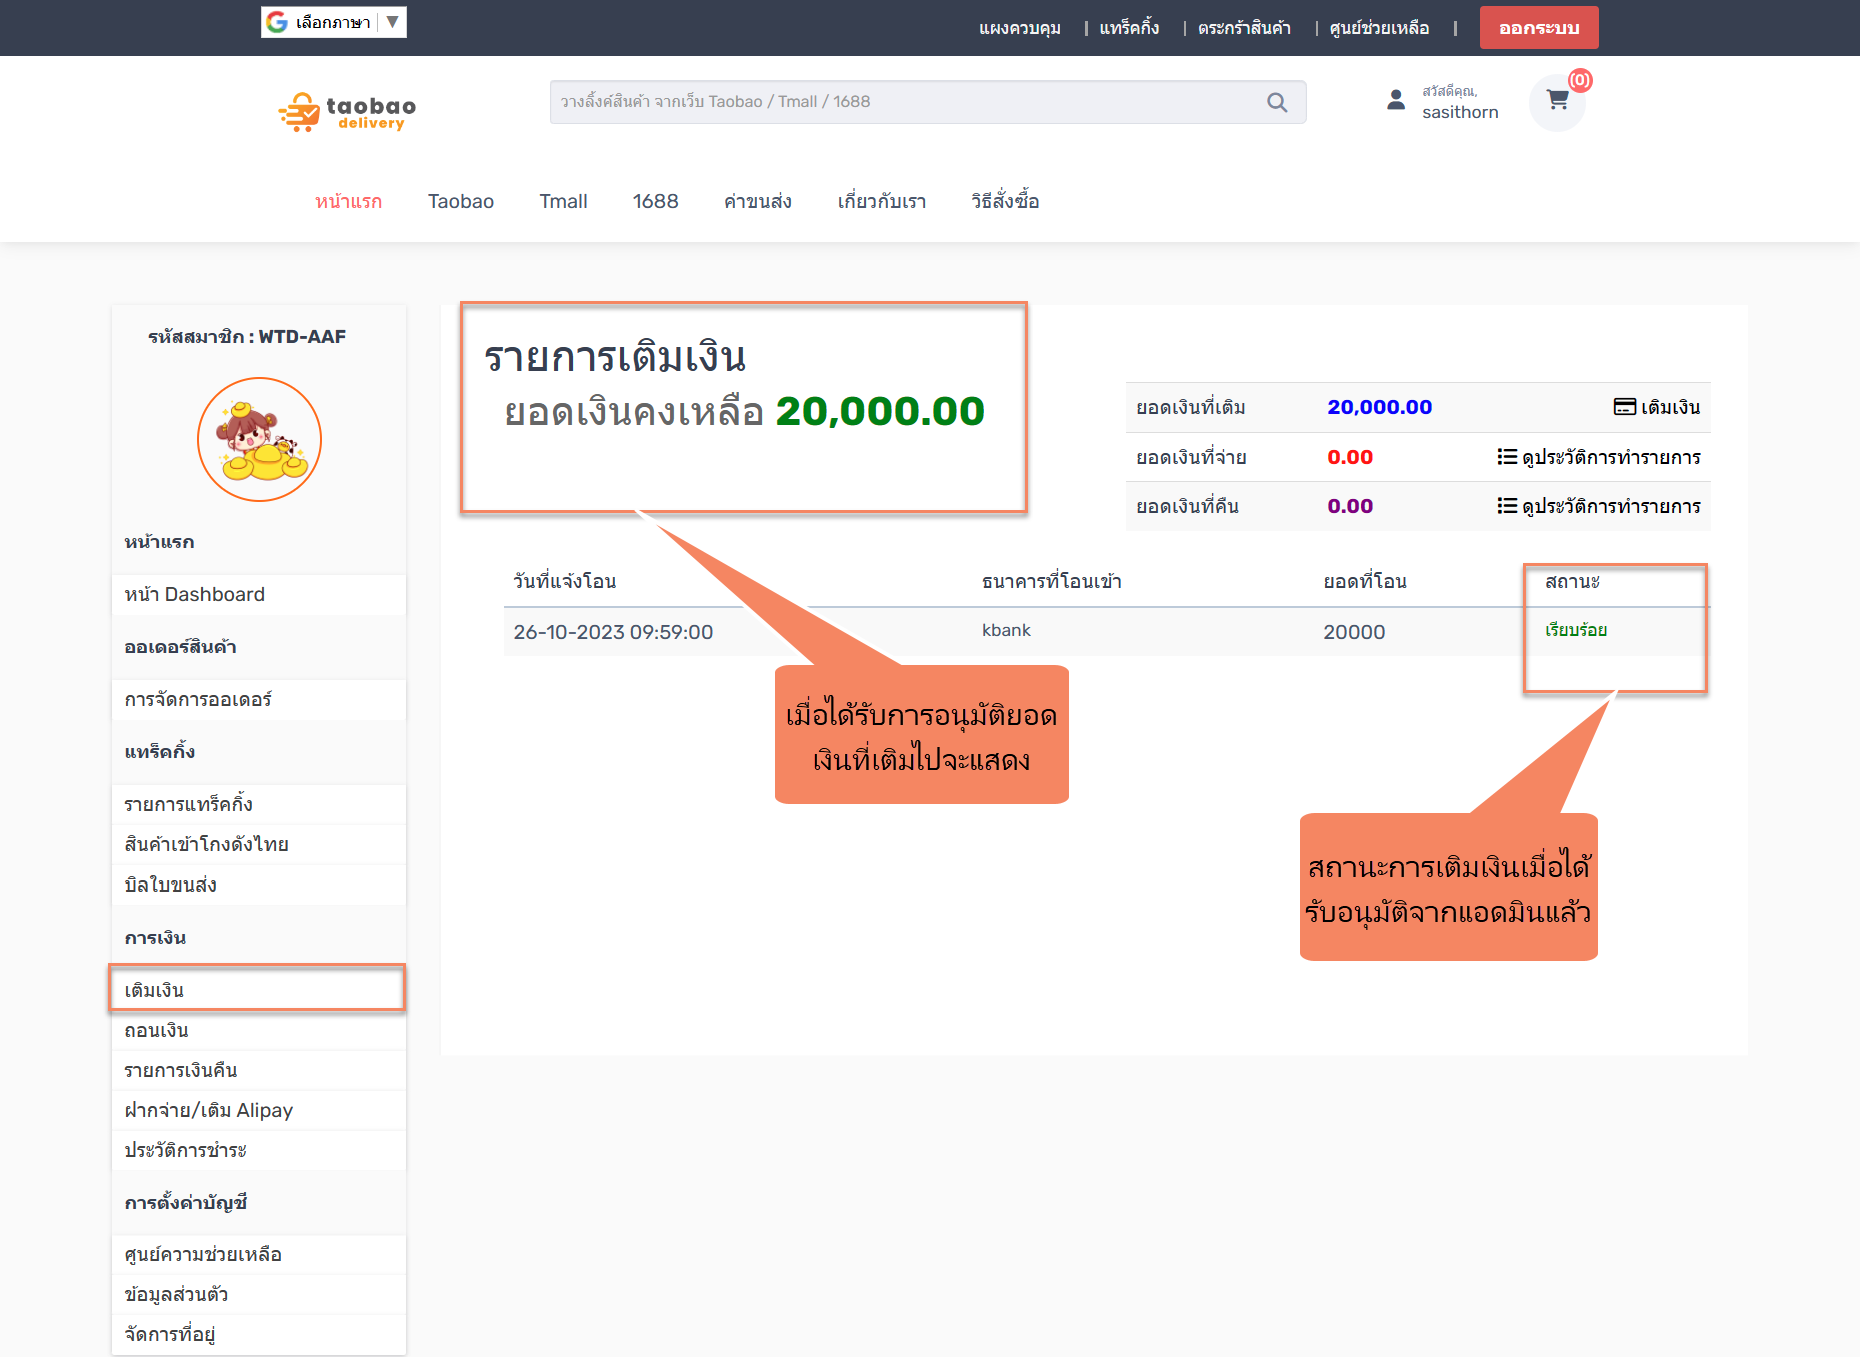Click the taobao delivery logo

[x=347, y=113]
